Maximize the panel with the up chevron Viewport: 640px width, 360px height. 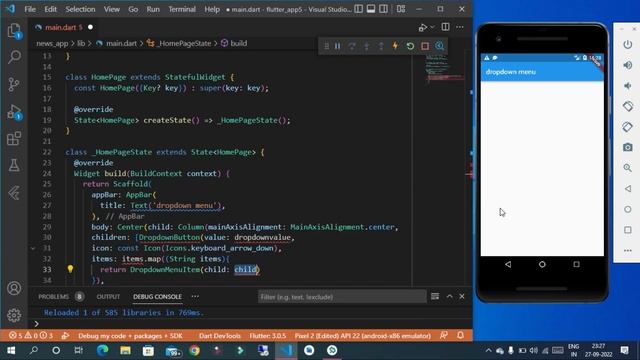[449, 296]
